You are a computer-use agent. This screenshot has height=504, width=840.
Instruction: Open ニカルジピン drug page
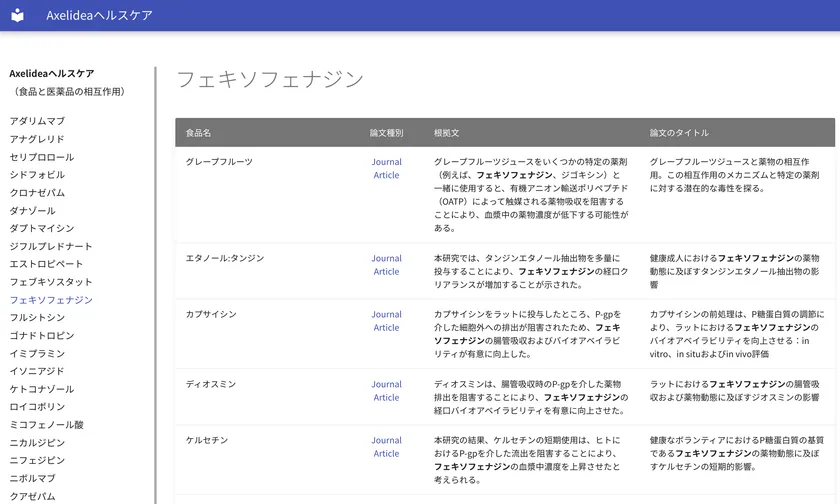37,442
